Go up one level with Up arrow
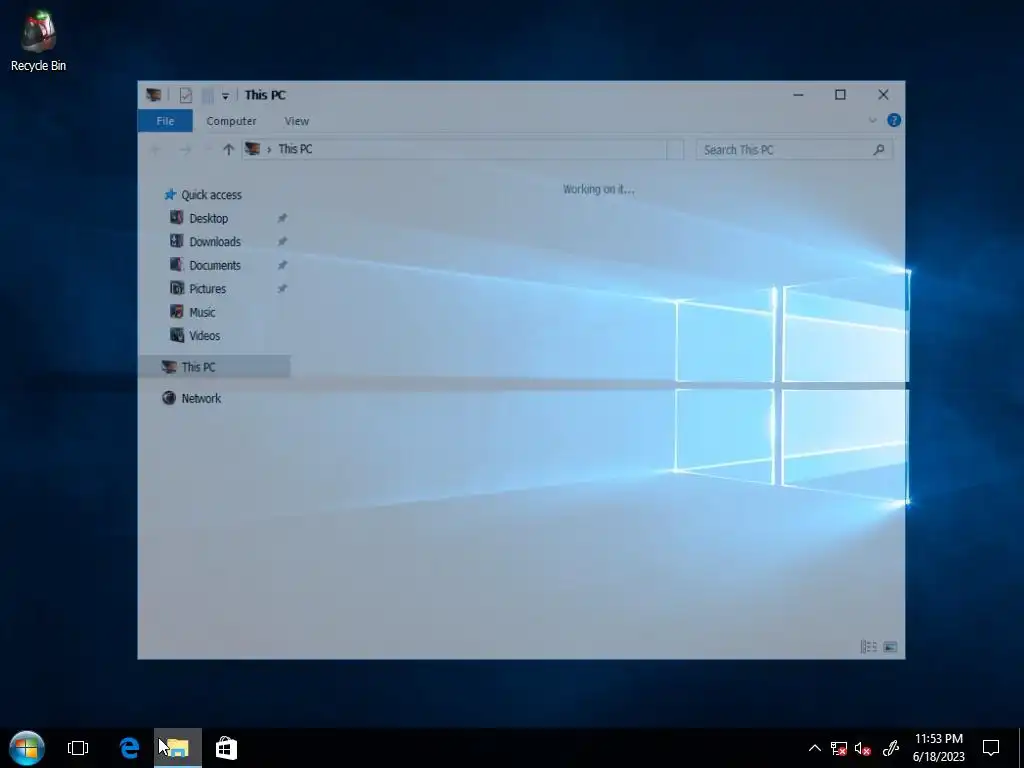 [x=228, y=150]
